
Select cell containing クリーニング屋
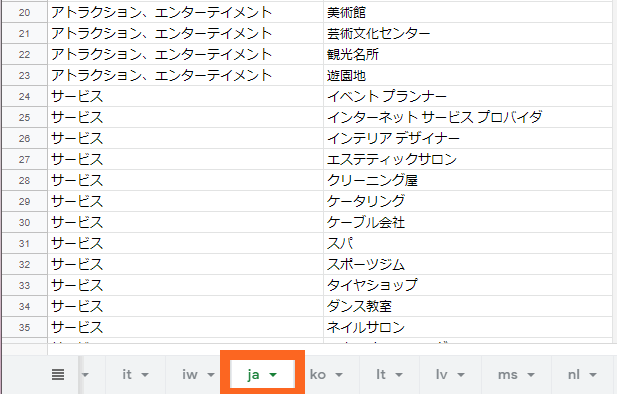coord(468,180)
